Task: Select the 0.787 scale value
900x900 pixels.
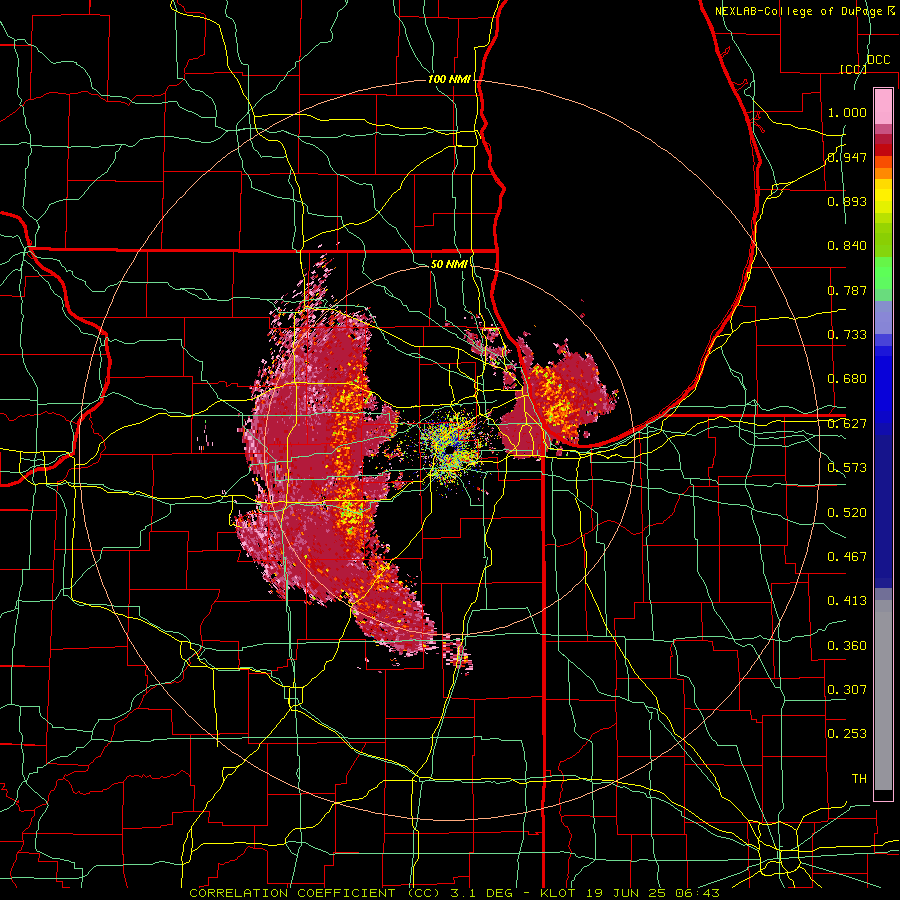Action: coord(847,290)
